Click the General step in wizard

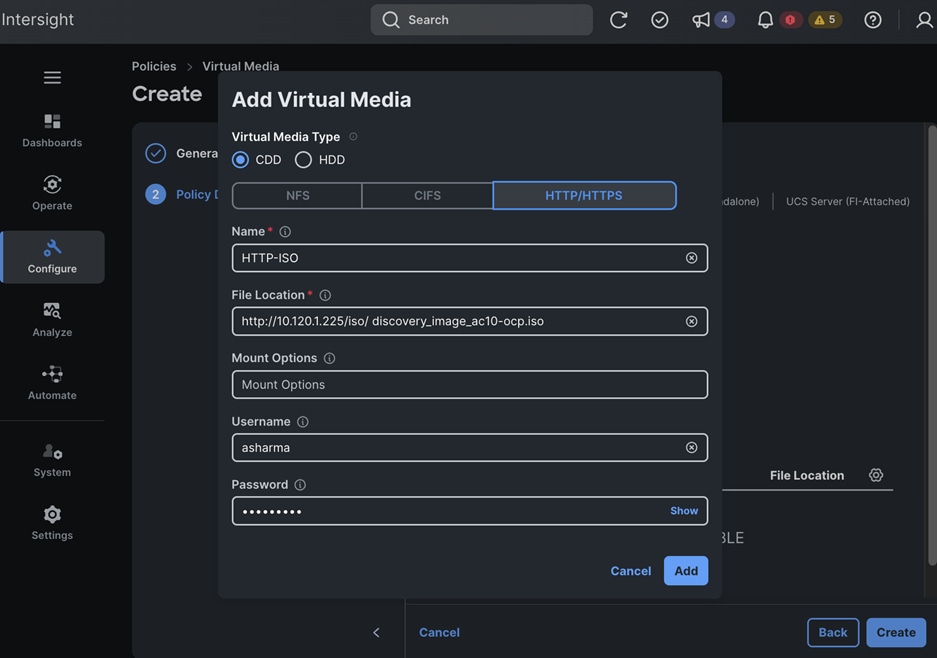(182, 154)
